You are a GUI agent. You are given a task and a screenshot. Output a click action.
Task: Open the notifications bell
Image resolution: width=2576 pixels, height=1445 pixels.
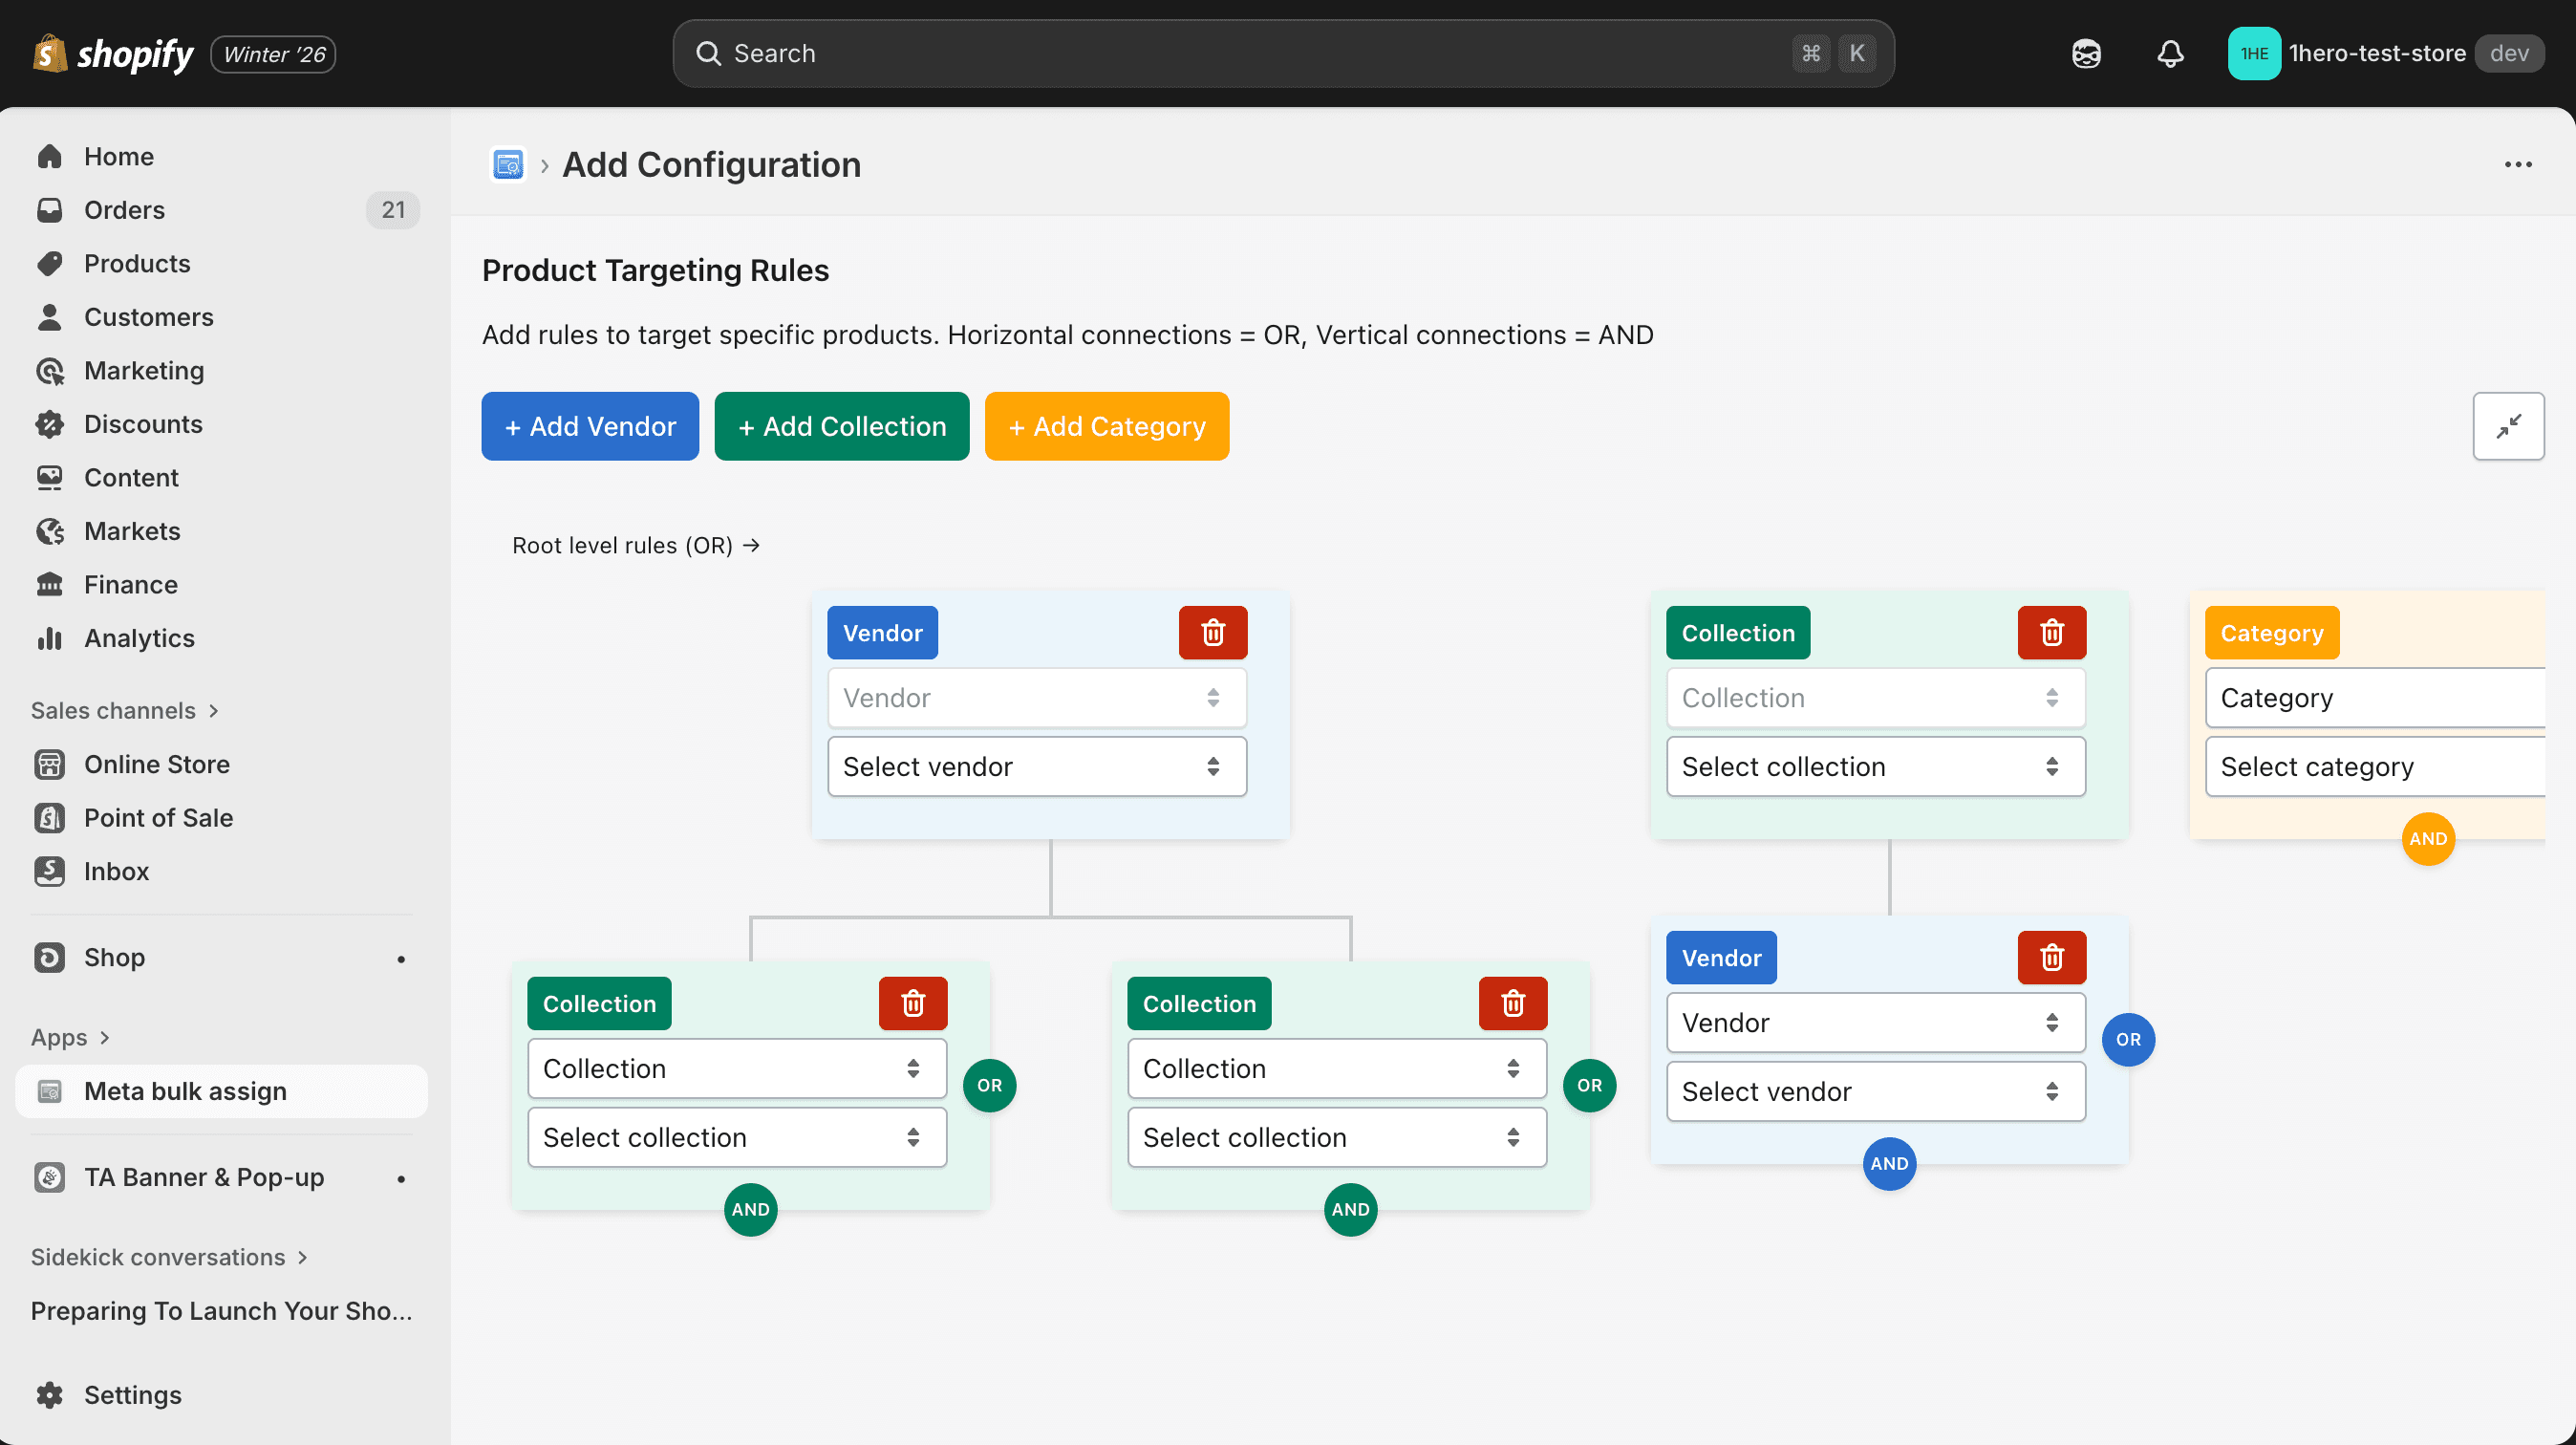(x=2169, y=53)
